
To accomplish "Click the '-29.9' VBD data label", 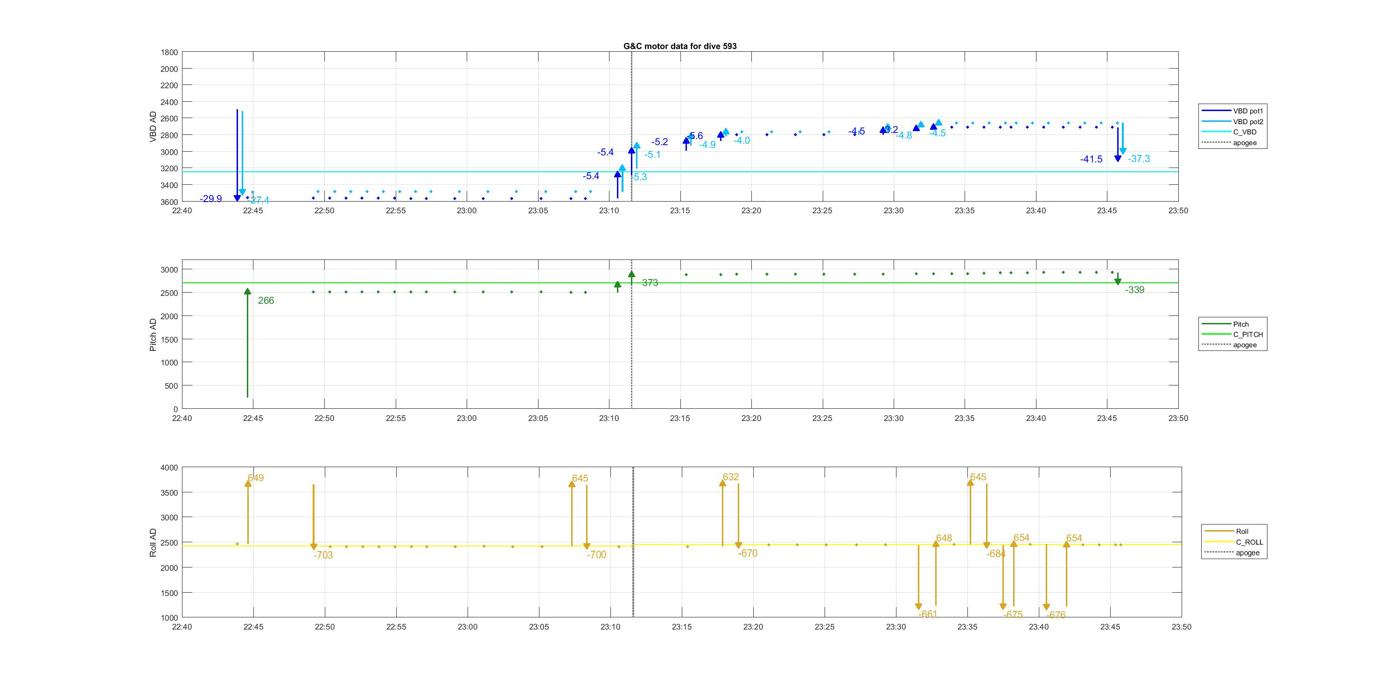I will pyautogui.click(x=211, y=199).
